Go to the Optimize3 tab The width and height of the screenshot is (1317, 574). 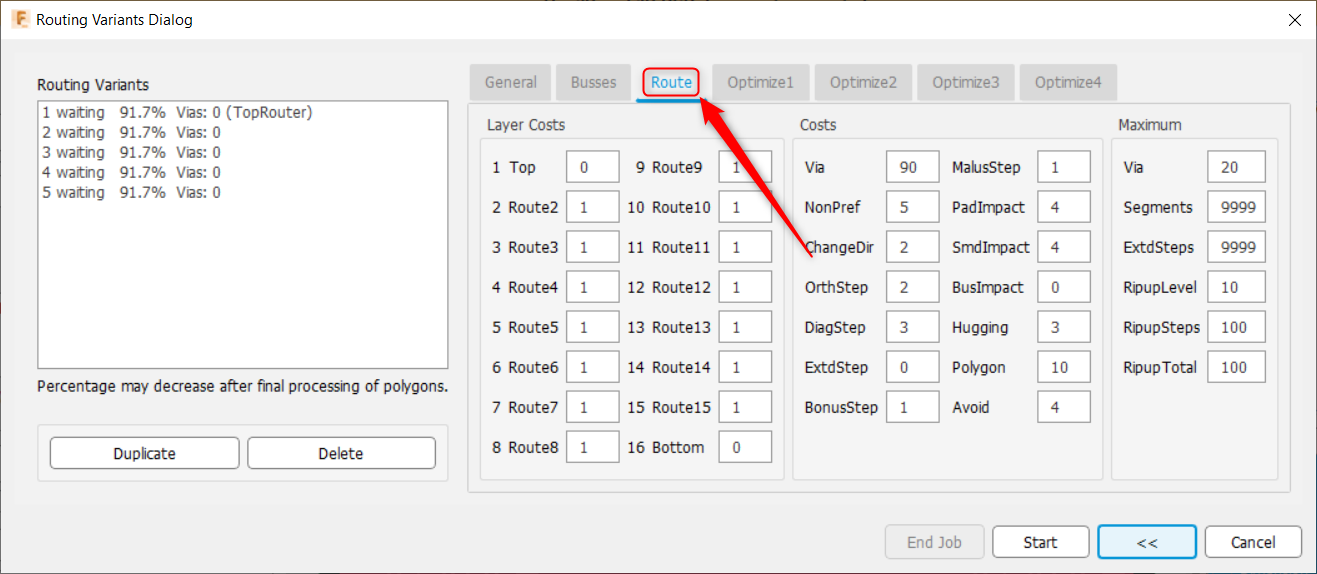tap(965, 83)
